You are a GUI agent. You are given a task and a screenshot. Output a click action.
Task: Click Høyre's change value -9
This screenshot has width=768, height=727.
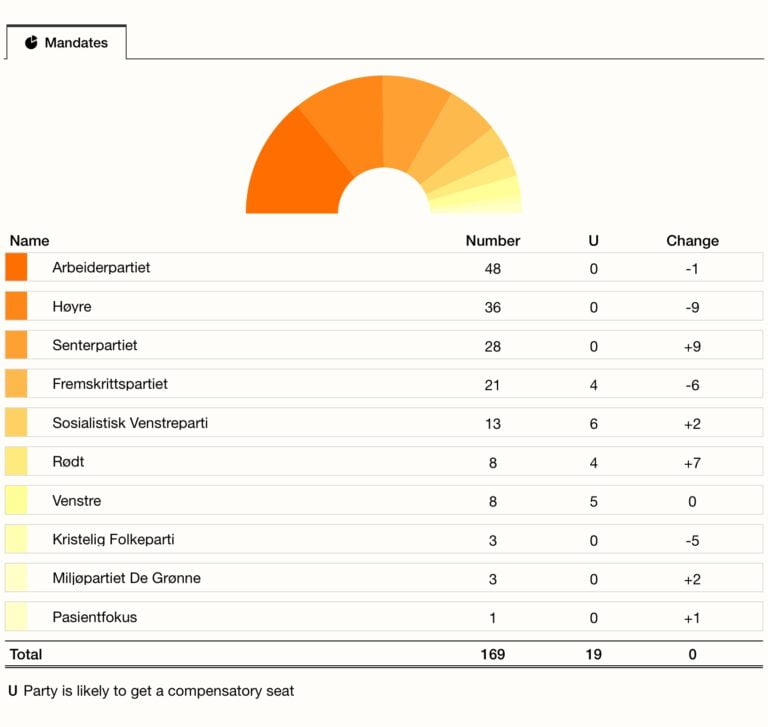coord(692,308)
